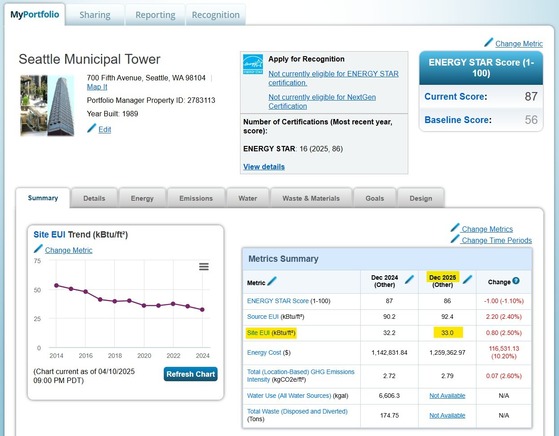559x436 pixels.
Task: Open the Recognition tab
Action: (x=216, y=15)
